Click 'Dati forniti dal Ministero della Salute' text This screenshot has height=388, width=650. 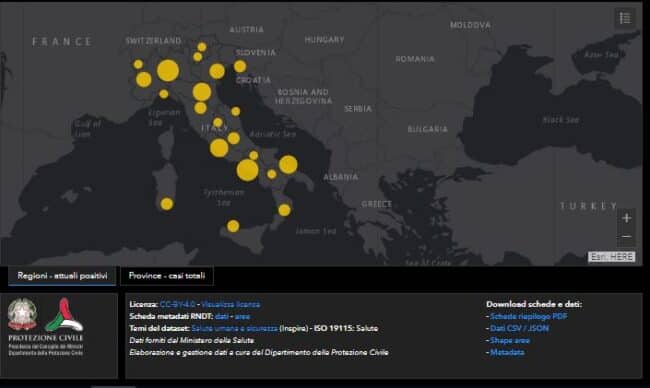click(x=192, y=340)
